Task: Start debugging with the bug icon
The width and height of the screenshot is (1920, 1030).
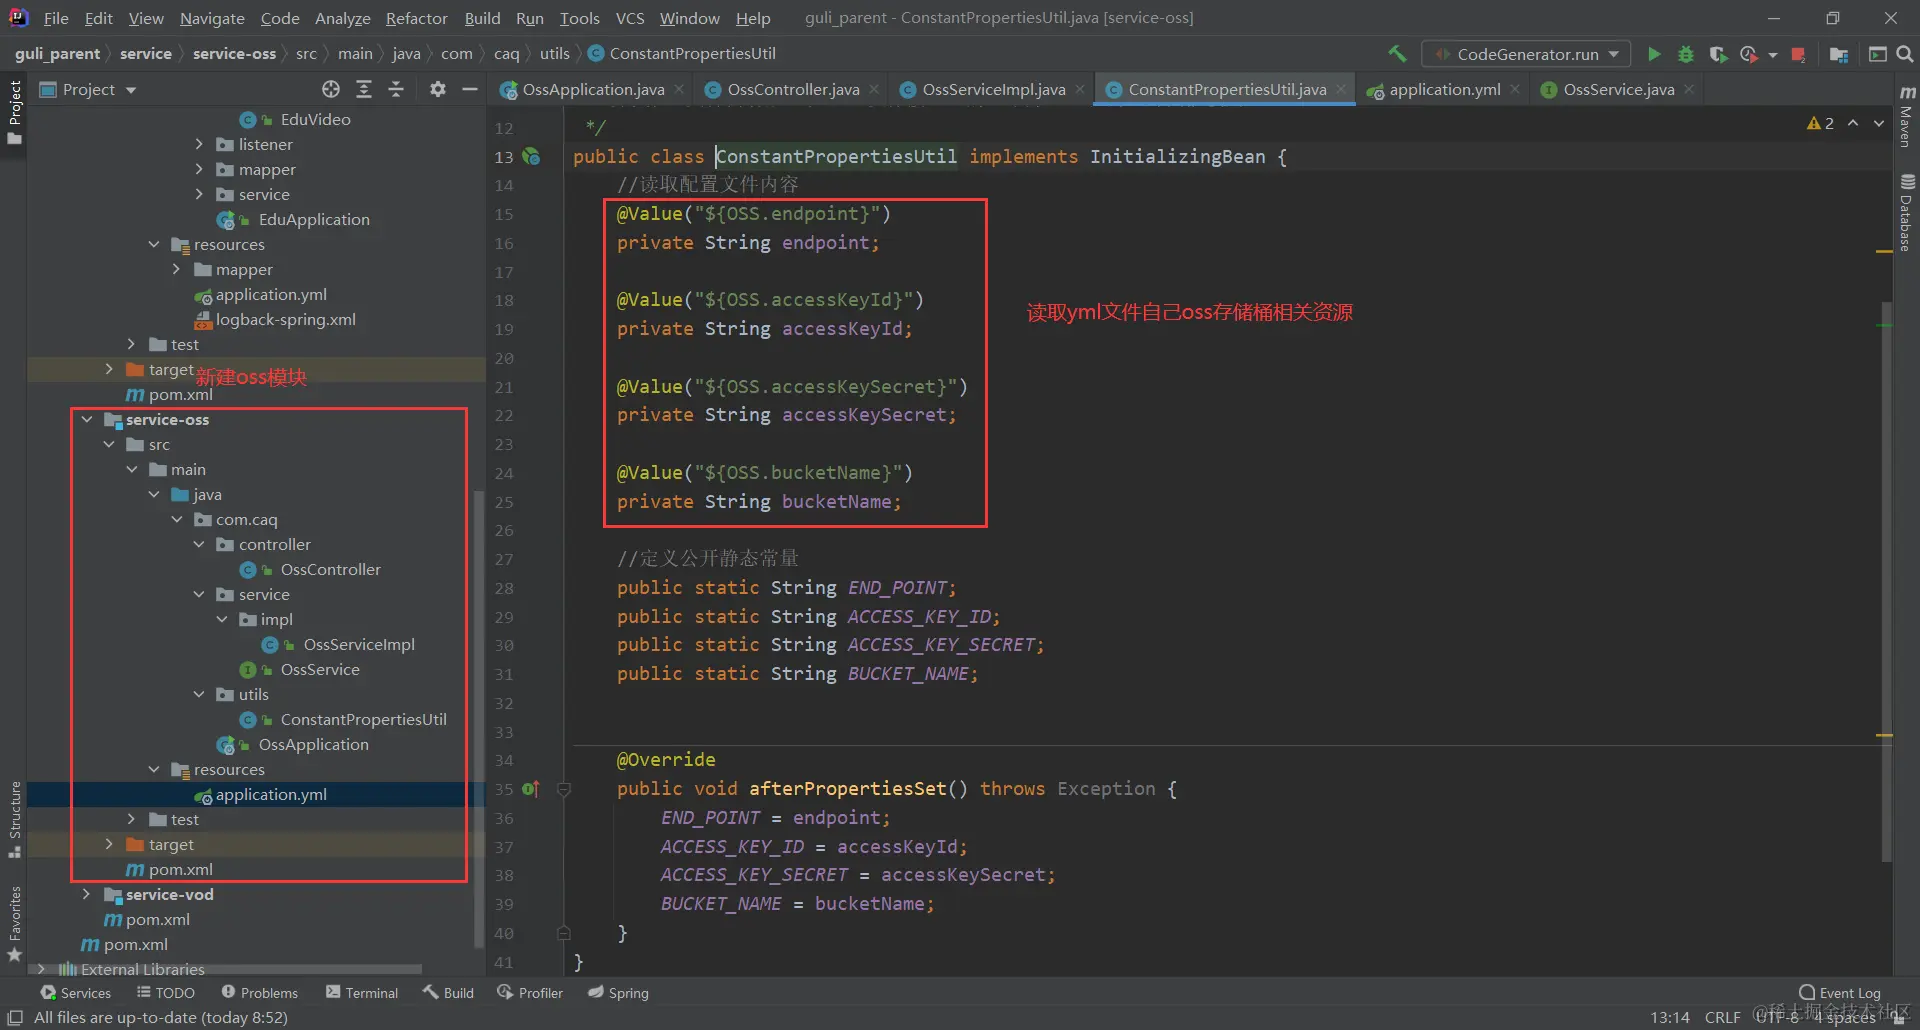Action: click(x=1686, y=54)
